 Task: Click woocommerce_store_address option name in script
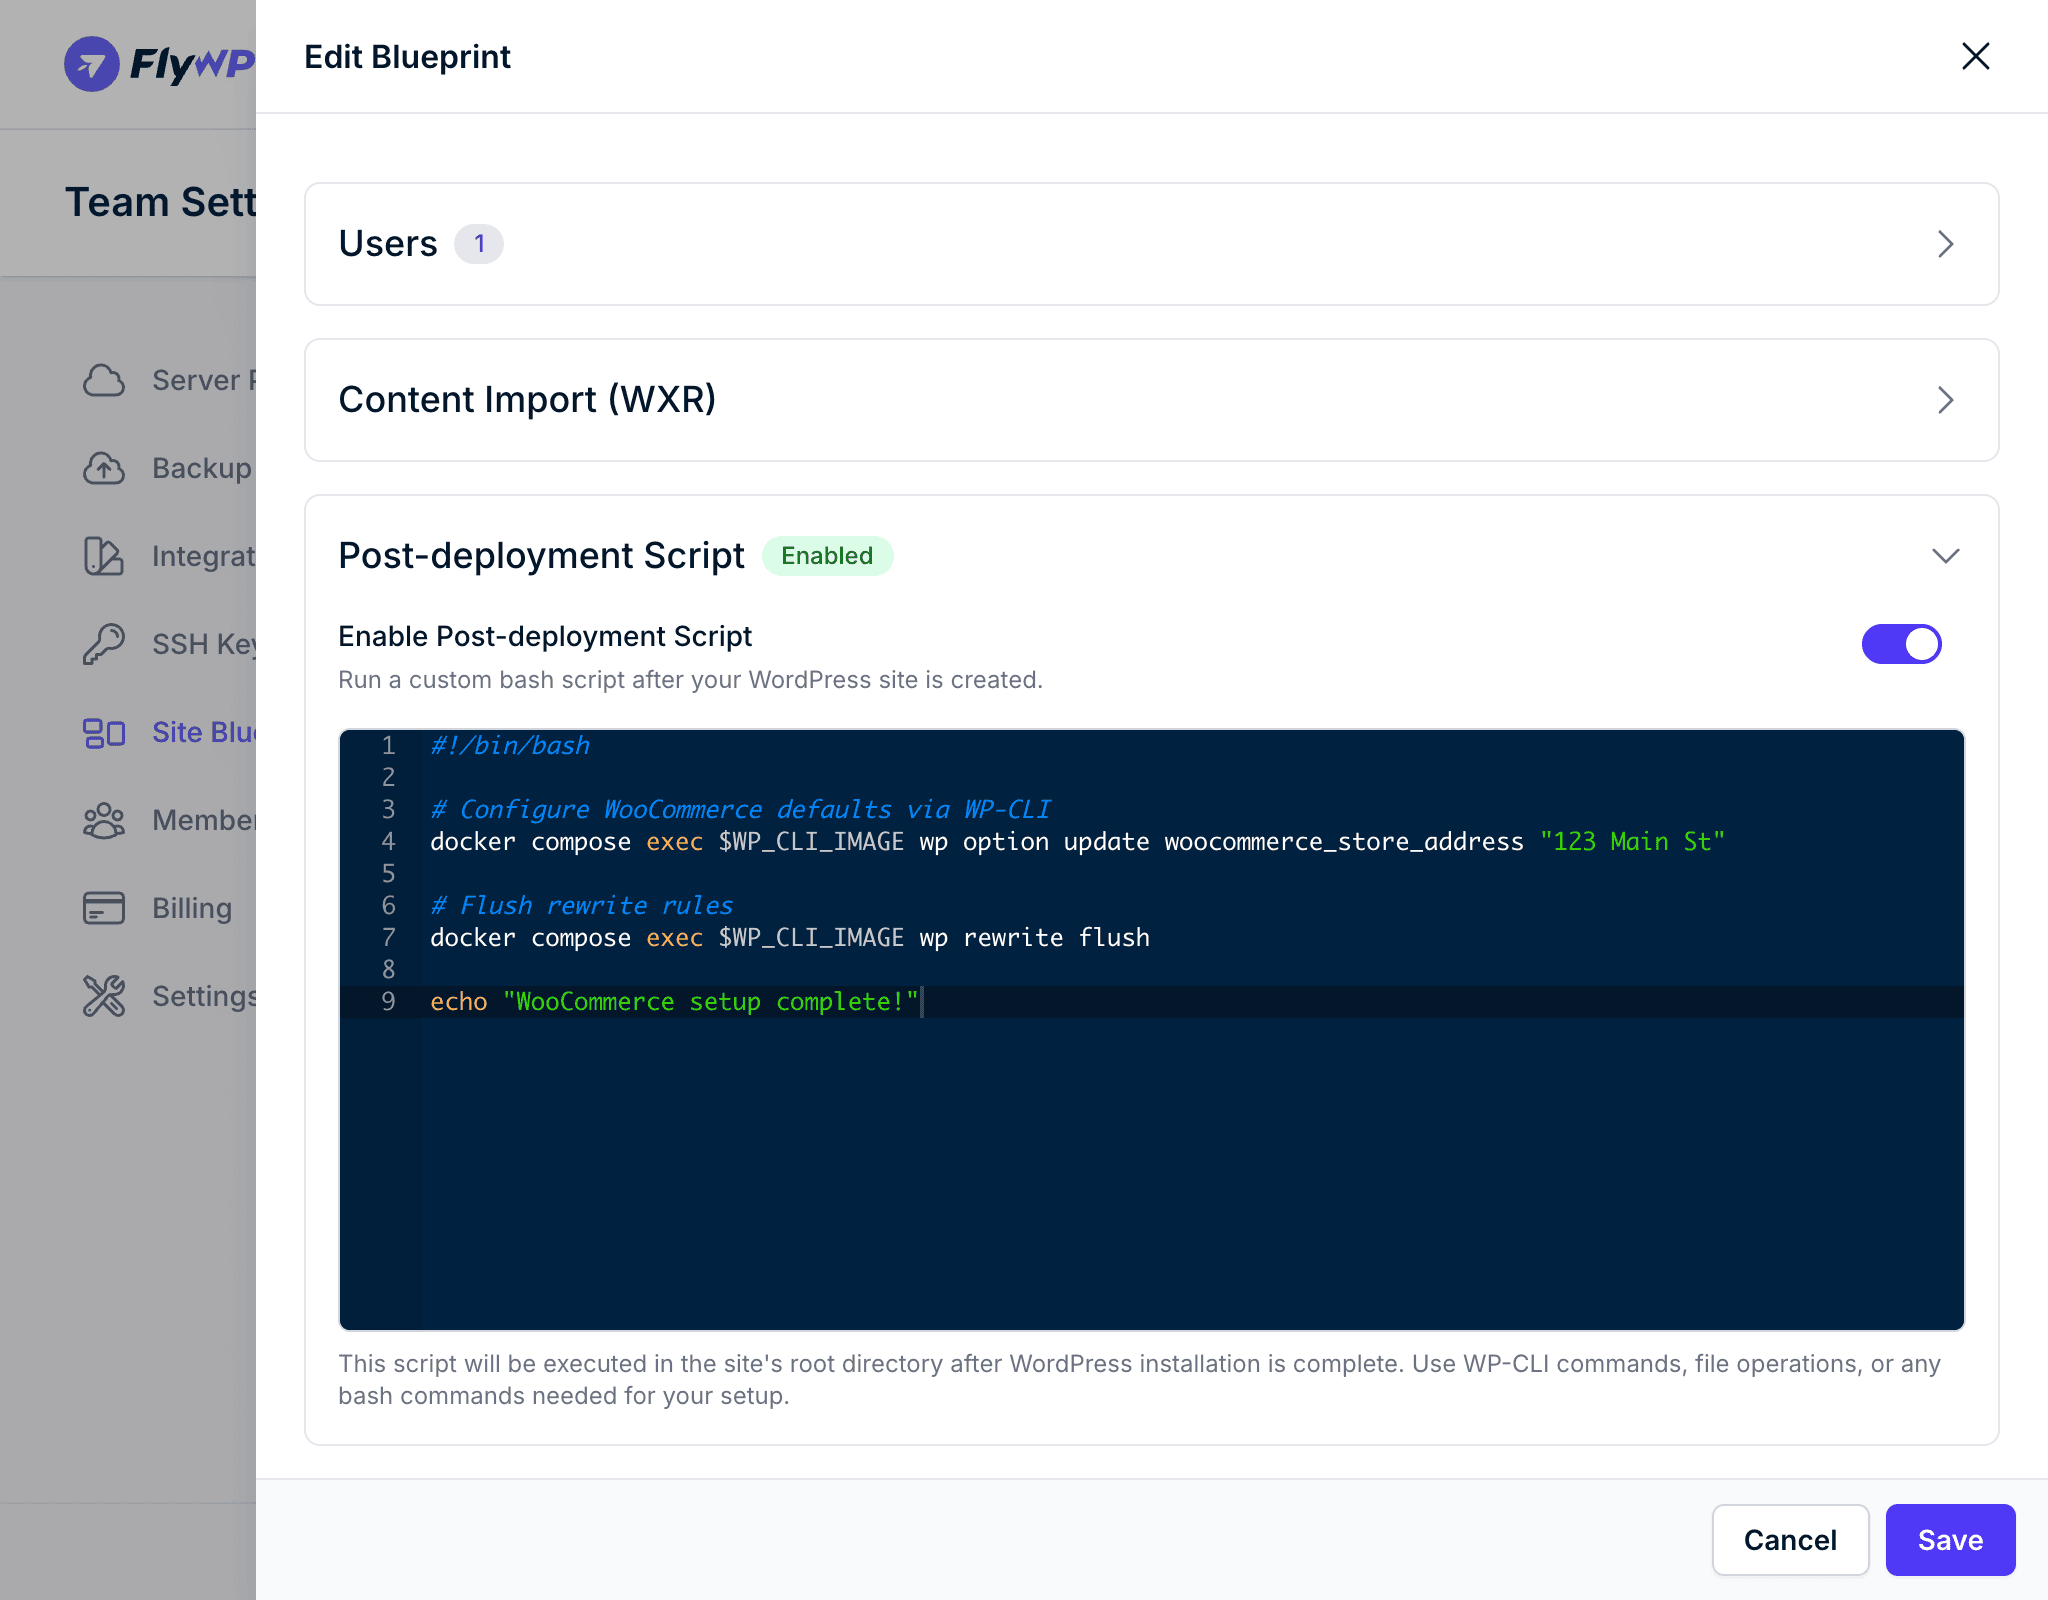click(1344, 842)
